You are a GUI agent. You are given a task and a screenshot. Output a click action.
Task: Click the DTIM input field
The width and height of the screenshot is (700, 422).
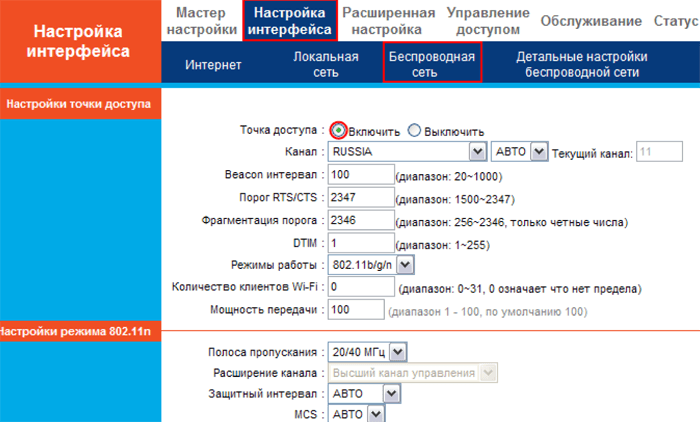(x=361, y=243)
